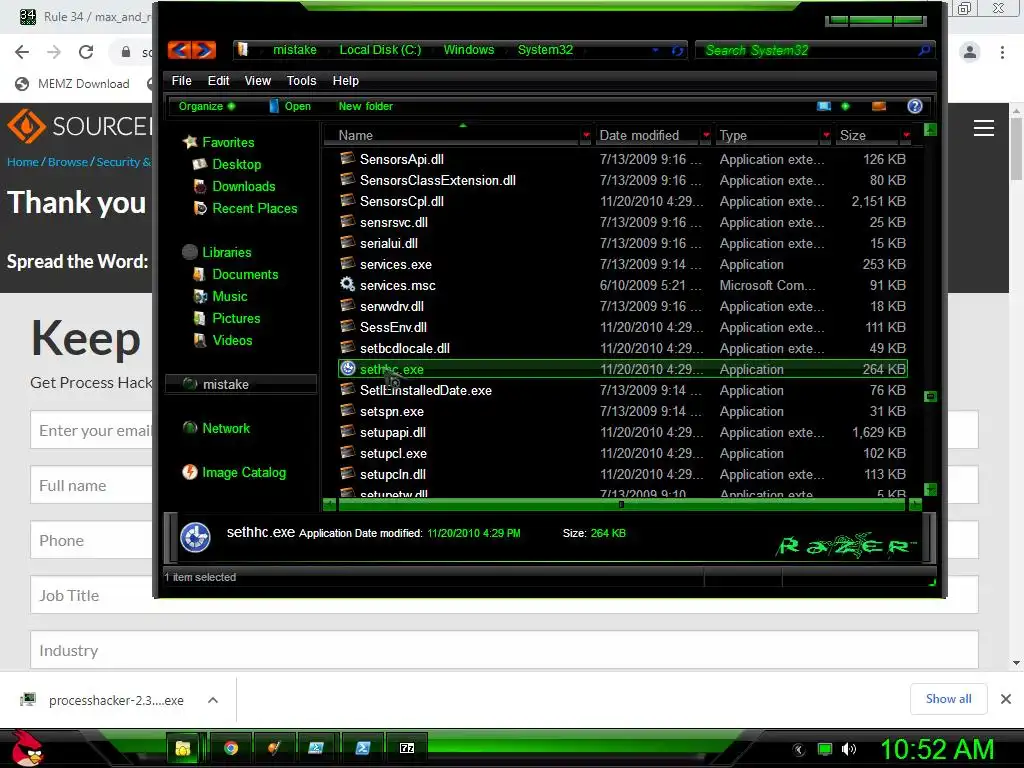Open the Date modified column filter dropdown
Image resolution: width=1024 pixels, height=768 pixels.
(706, 135)
